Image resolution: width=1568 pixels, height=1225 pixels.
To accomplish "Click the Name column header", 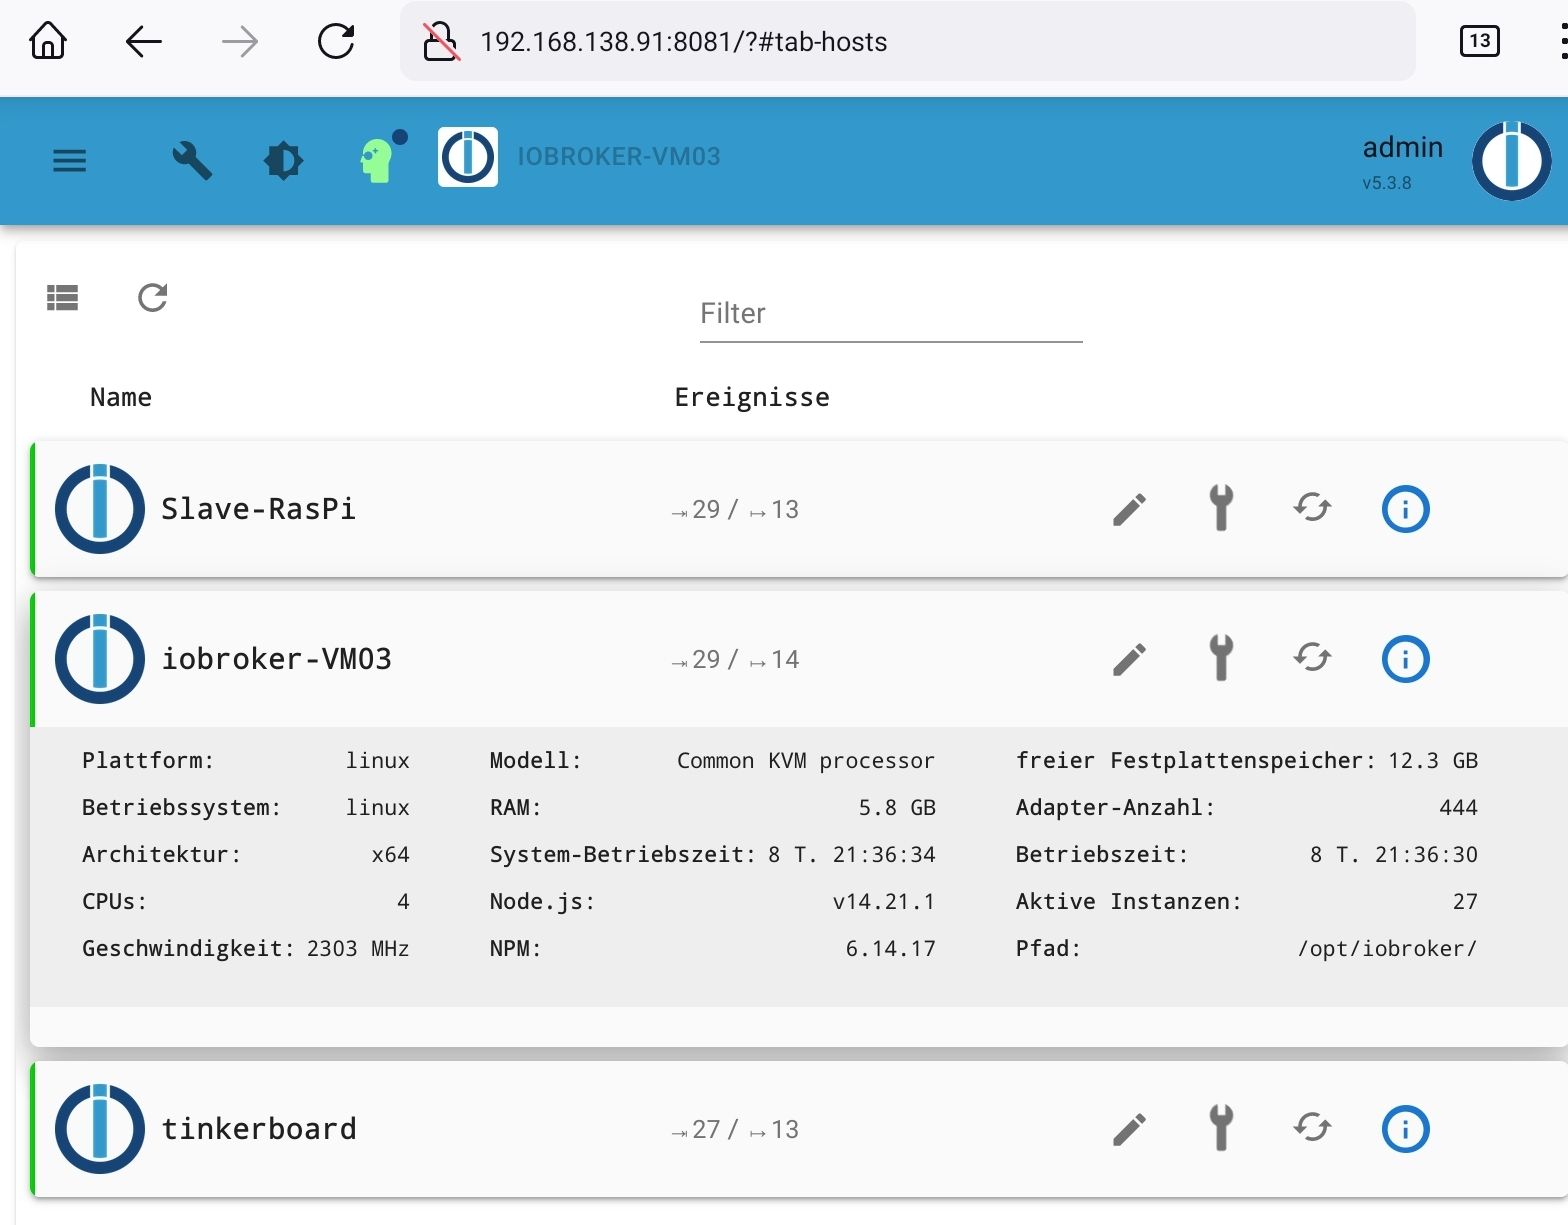I will (121, 397).
